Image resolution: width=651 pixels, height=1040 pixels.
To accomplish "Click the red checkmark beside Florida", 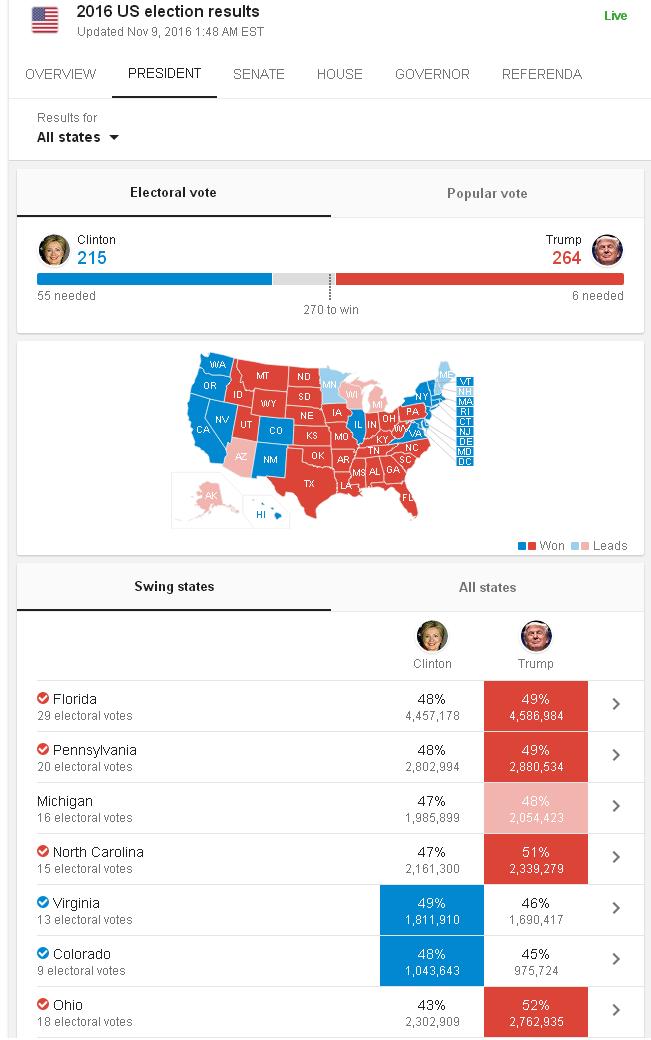I will pyautogui.click(x=43, y=699).
